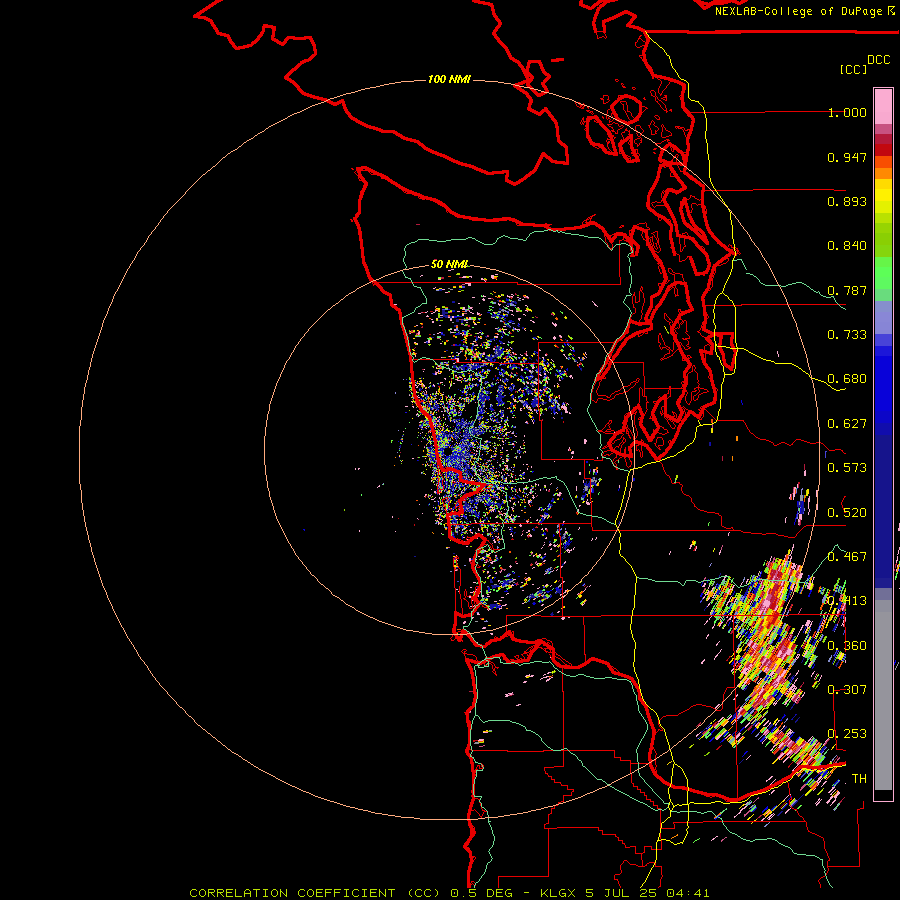This screenshot has width=900, height=900.
Task: Select the 0.840 legend value
Action: coord(847,246)
